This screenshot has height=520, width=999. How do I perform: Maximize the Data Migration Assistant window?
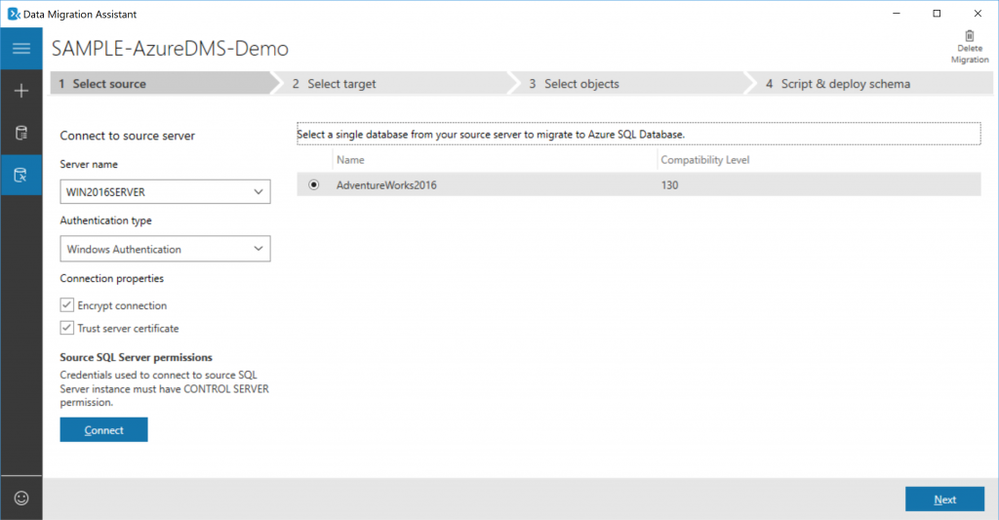coord(937,13)
